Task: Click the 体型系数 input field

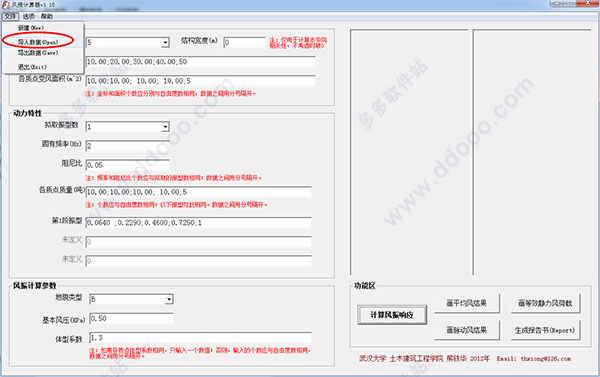Action: [200, 338]
